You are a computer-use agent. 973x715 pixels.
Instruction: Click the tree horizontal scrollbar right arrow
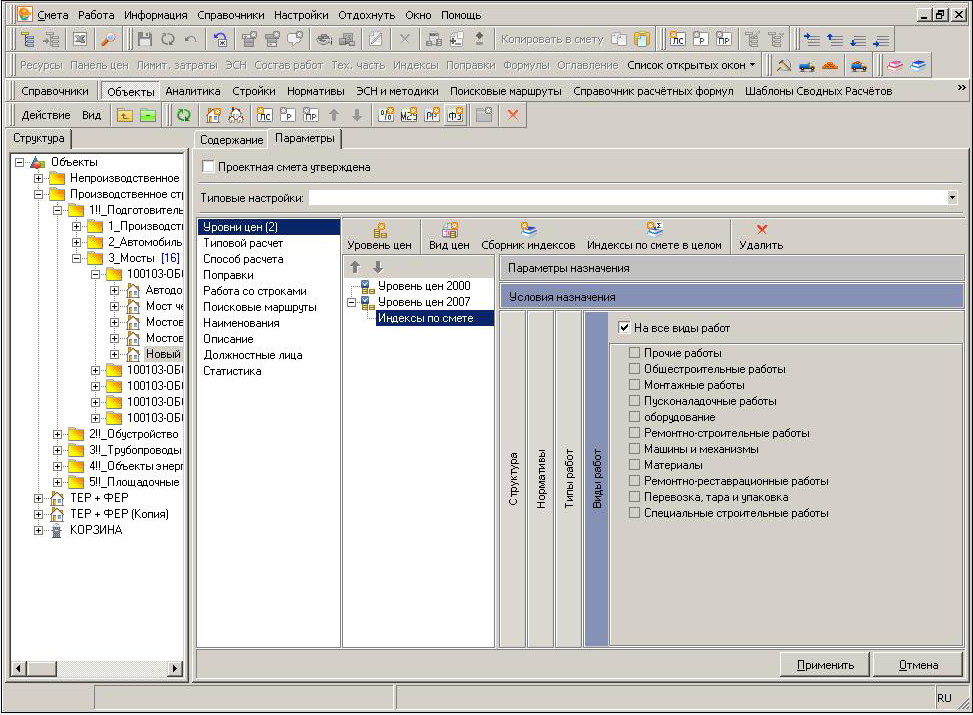[175, 668]
